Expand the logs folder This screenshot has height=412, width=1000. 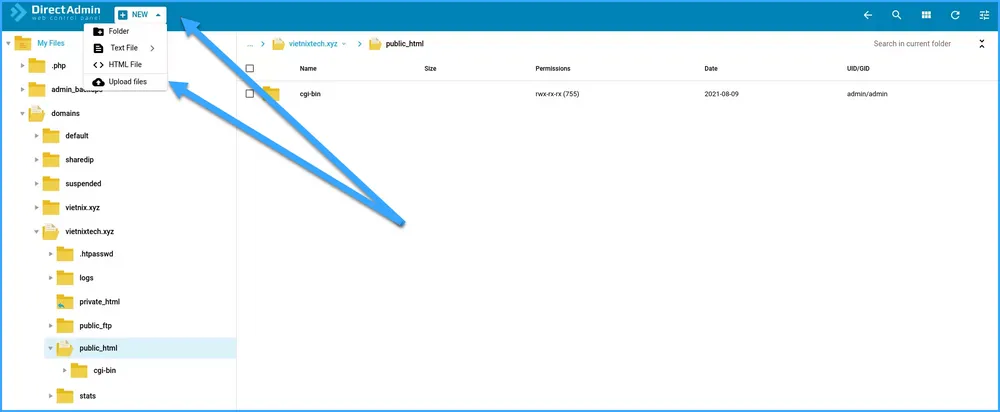click(51, 278)
